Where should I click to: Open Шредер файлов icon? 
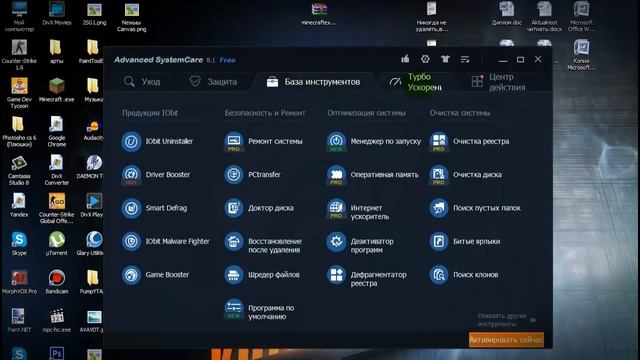pos(234,275)
